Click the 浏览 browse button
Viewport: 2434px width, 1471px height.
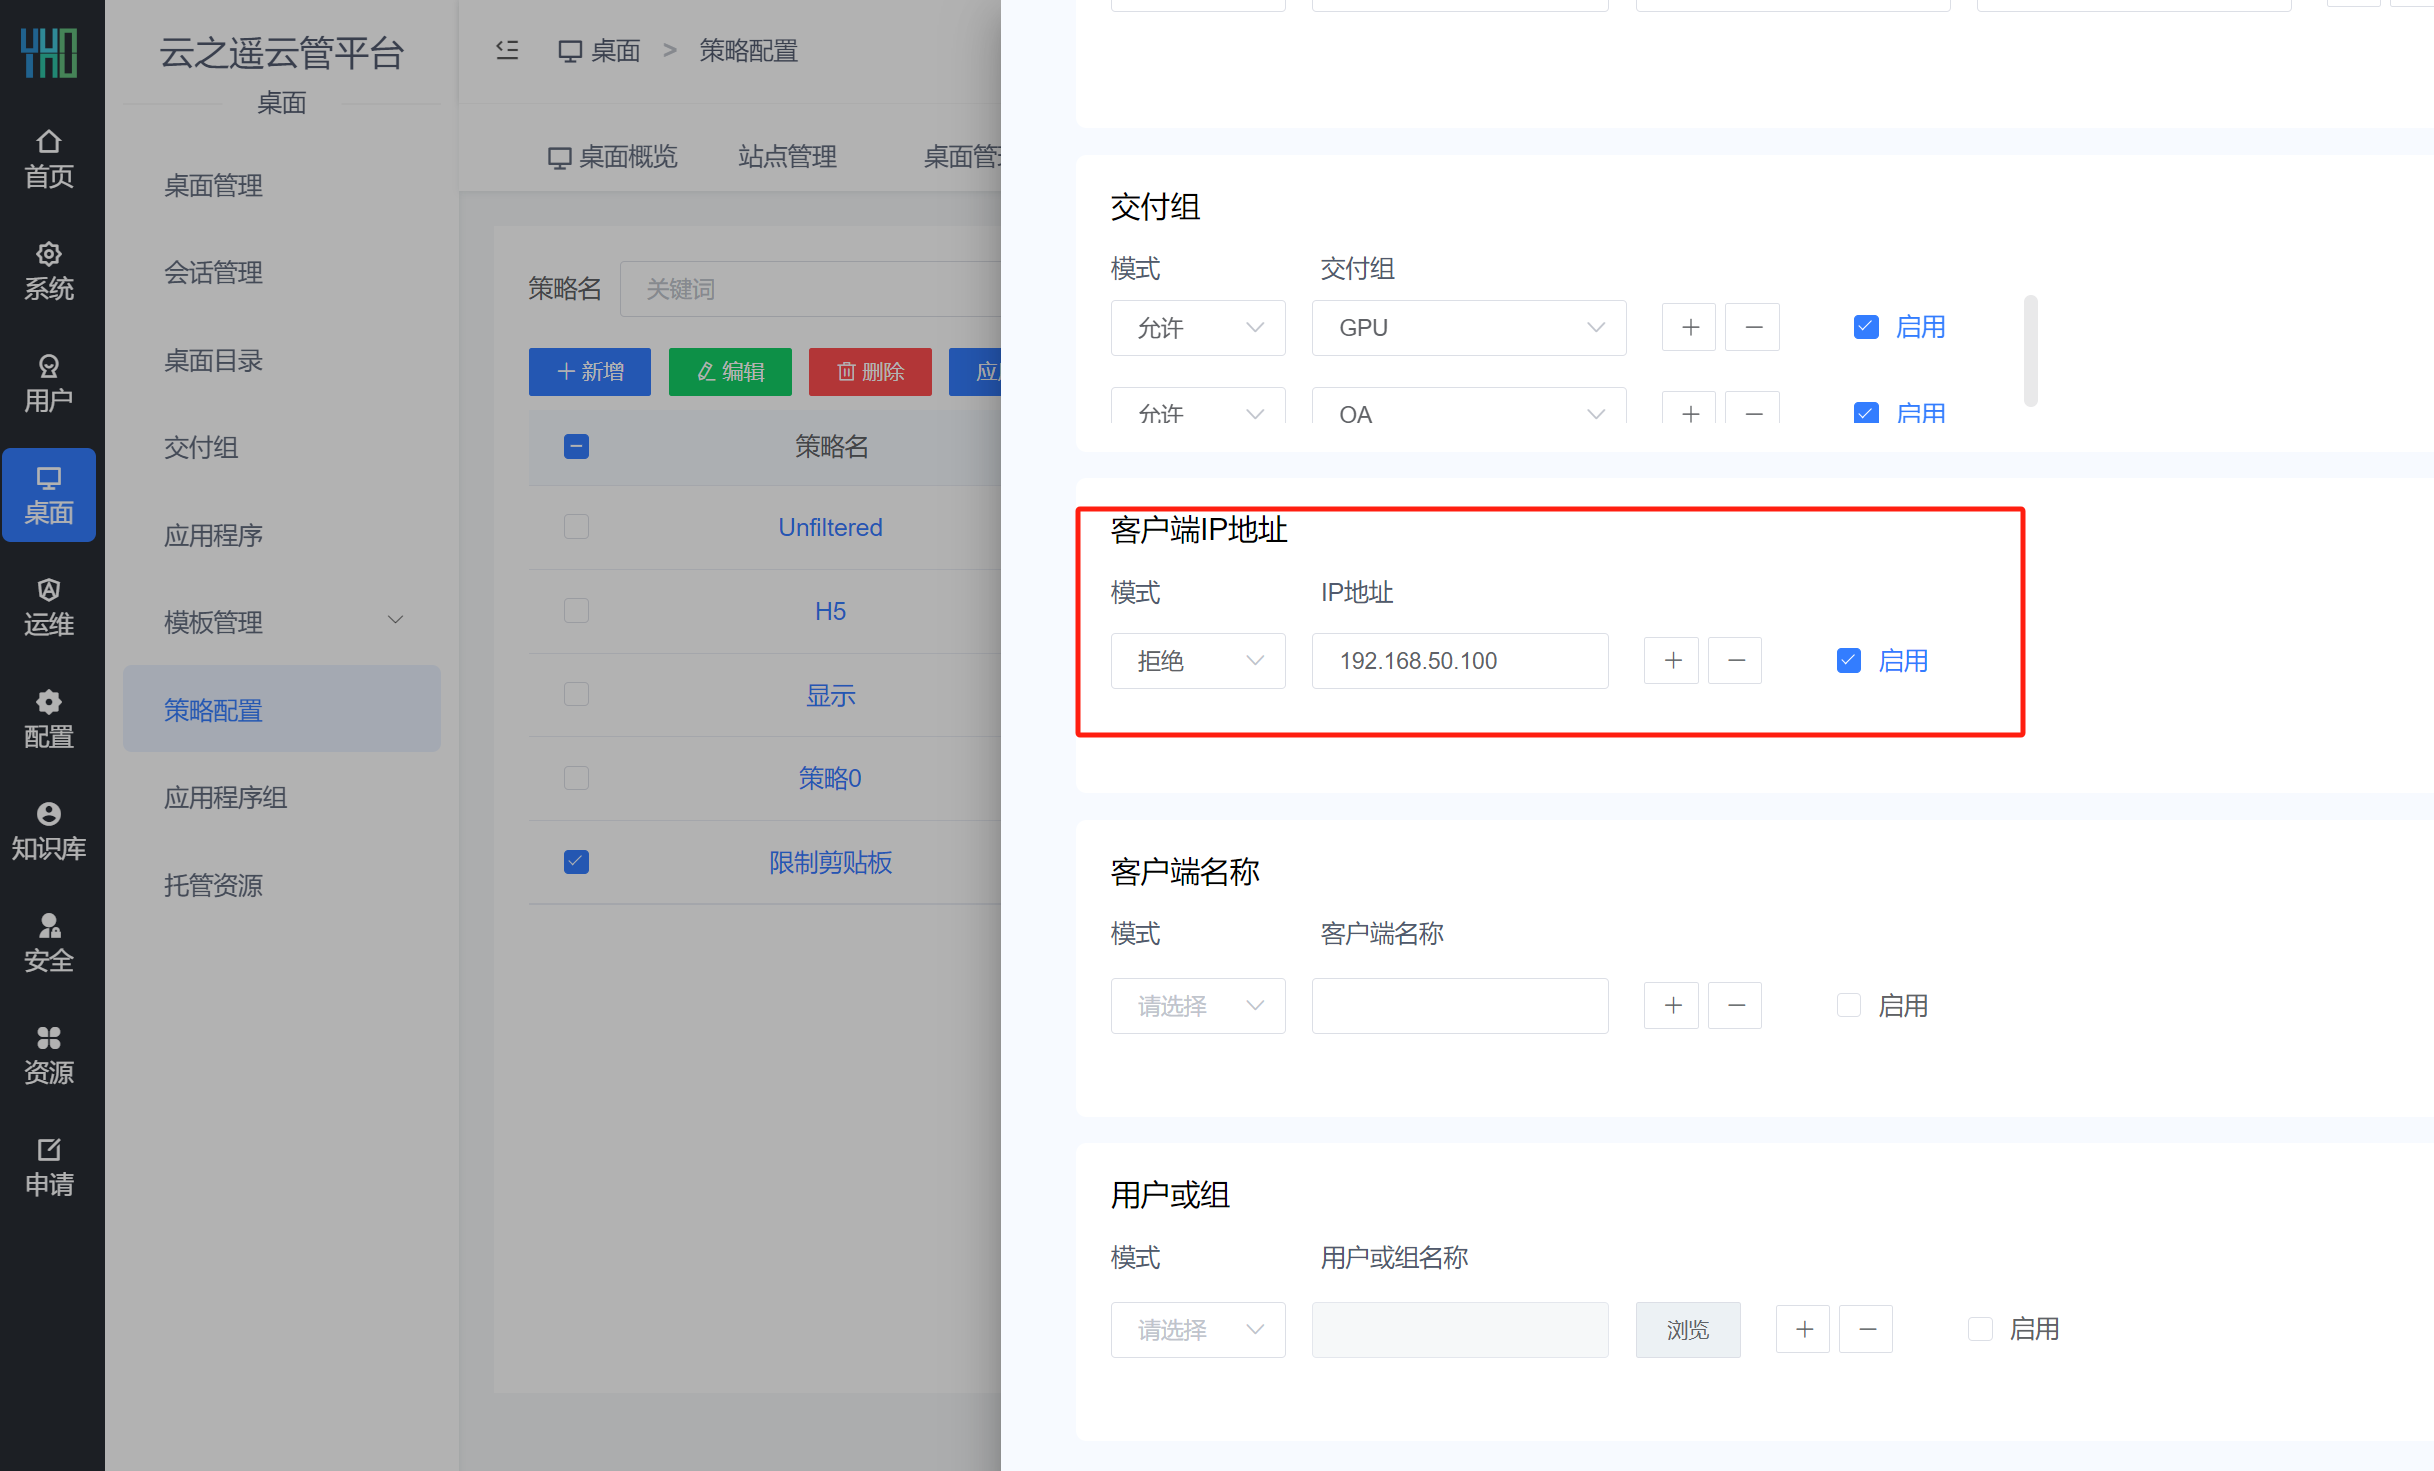click(1688, 1330)
